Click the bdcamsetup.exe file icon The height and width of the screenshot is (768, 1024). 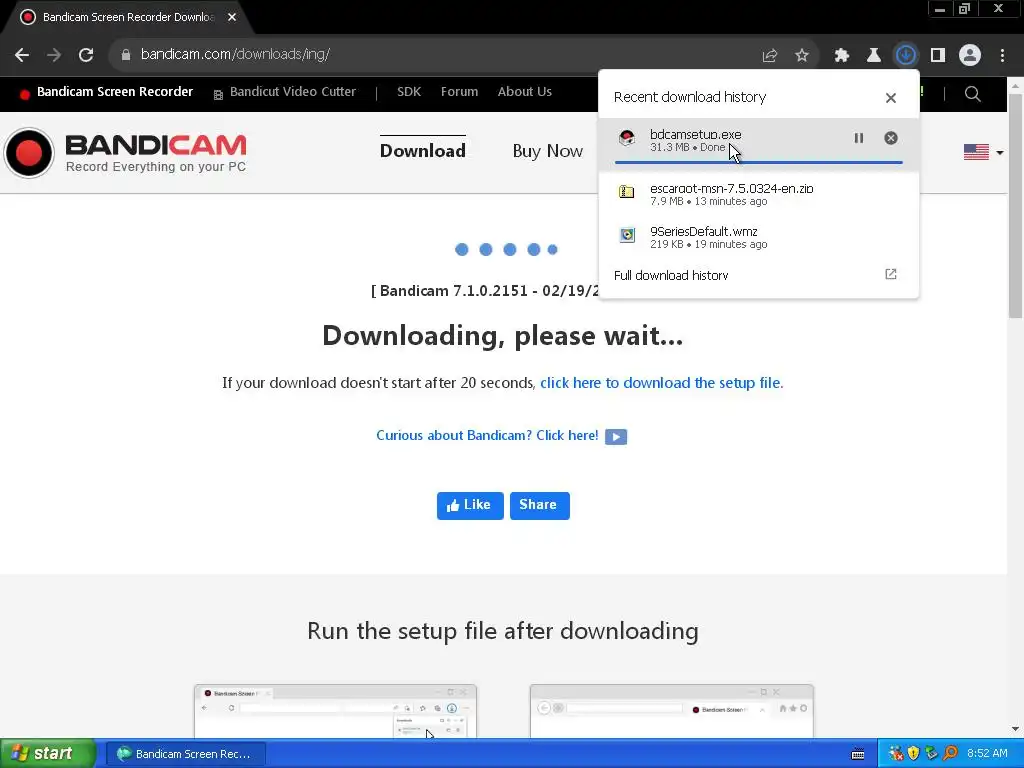(627, 138)
